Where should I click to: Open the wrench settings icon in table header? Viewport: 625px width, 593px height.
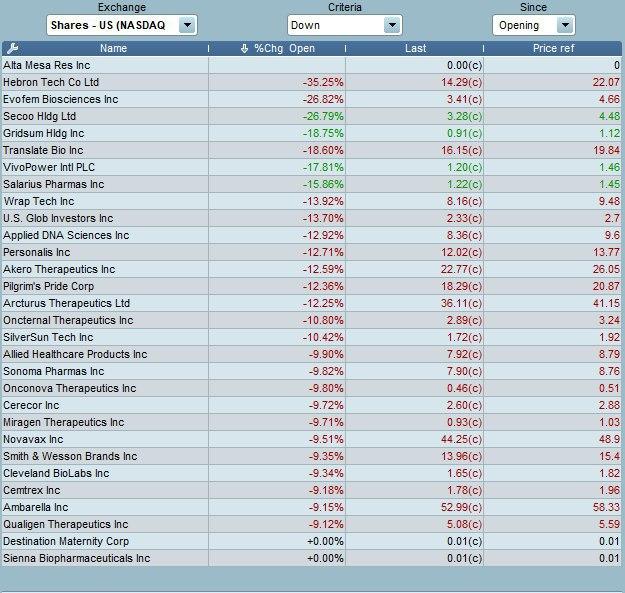12,49
